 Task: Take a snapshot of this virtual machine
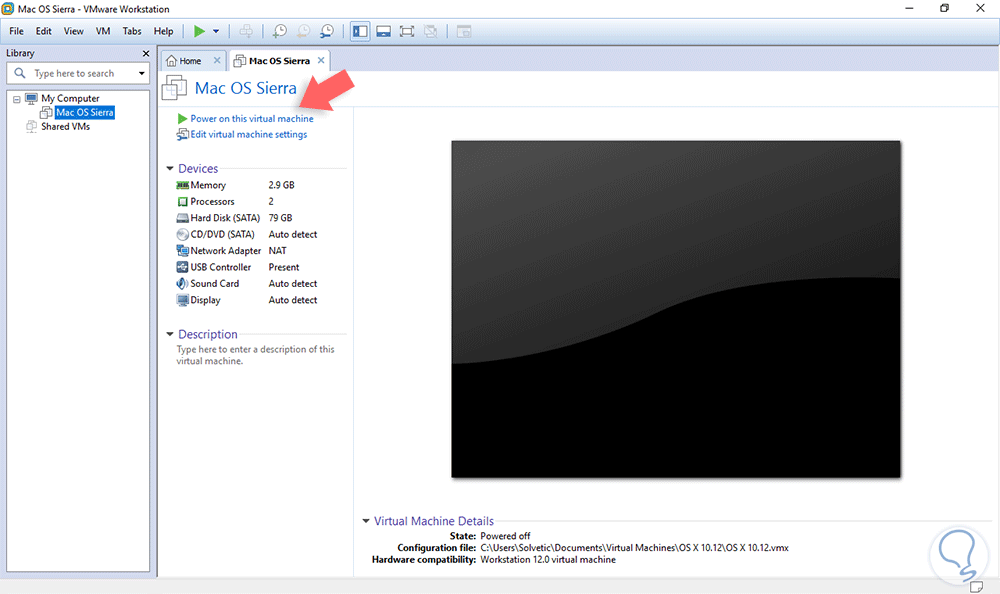tap(279, 31)
